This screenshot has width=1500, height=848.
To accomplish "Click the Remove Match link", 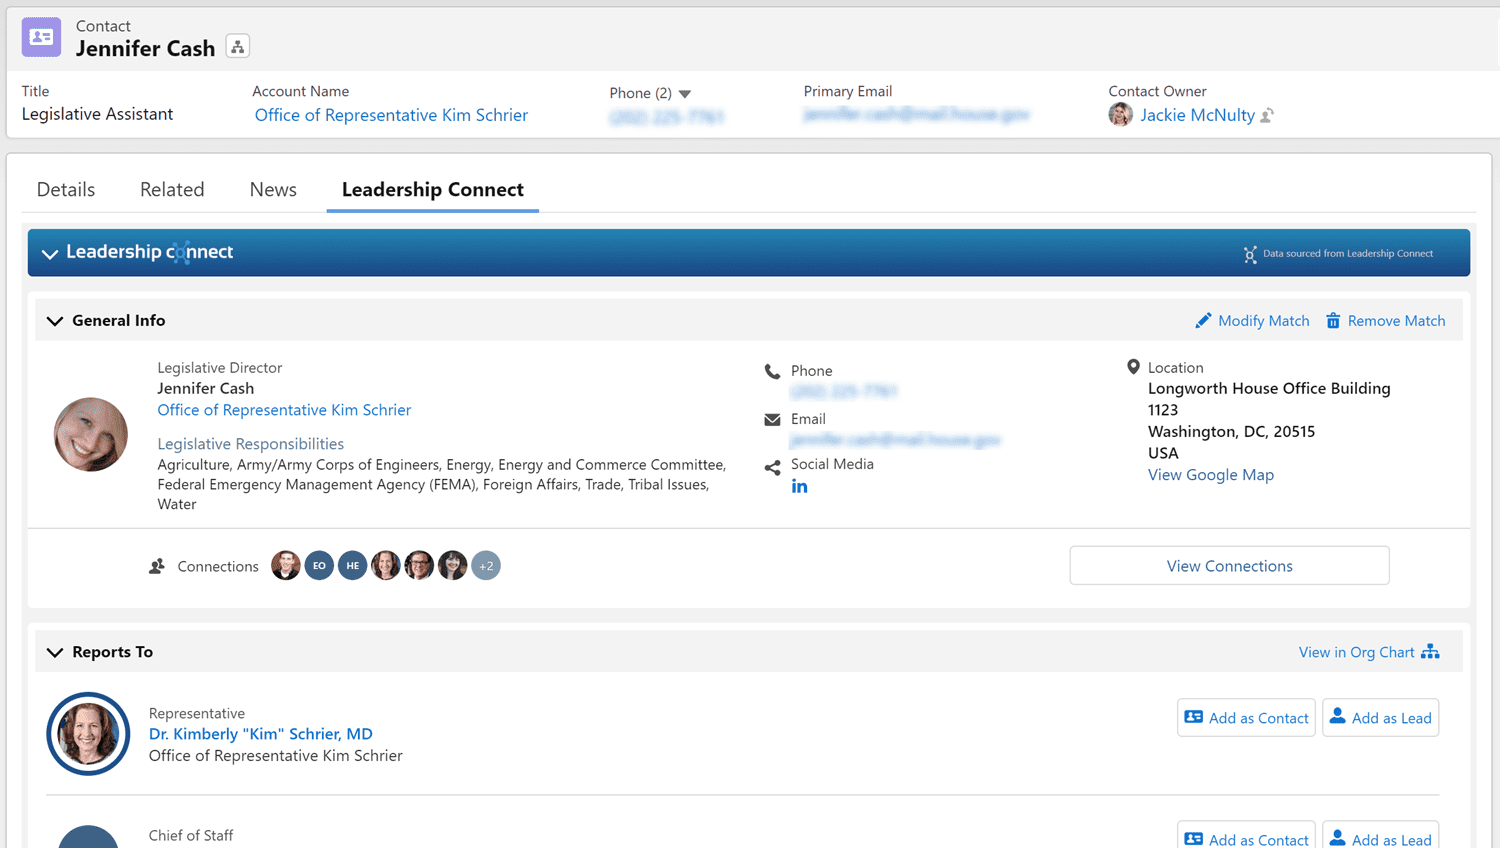I will pyautogui.click(x=1397, y=321).
